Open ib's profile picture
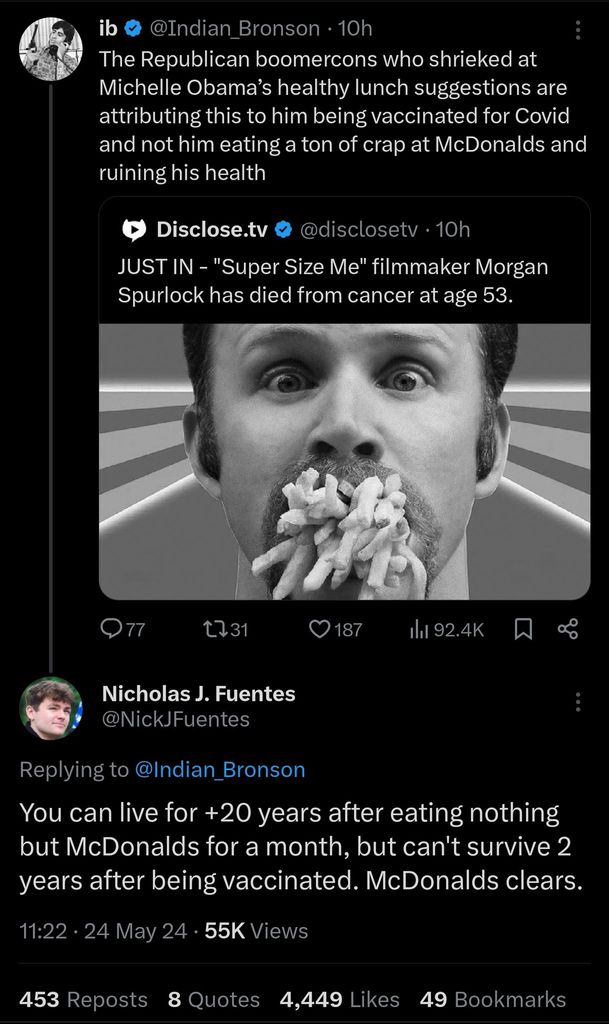The image size is (609, 1024). [50, 48]
